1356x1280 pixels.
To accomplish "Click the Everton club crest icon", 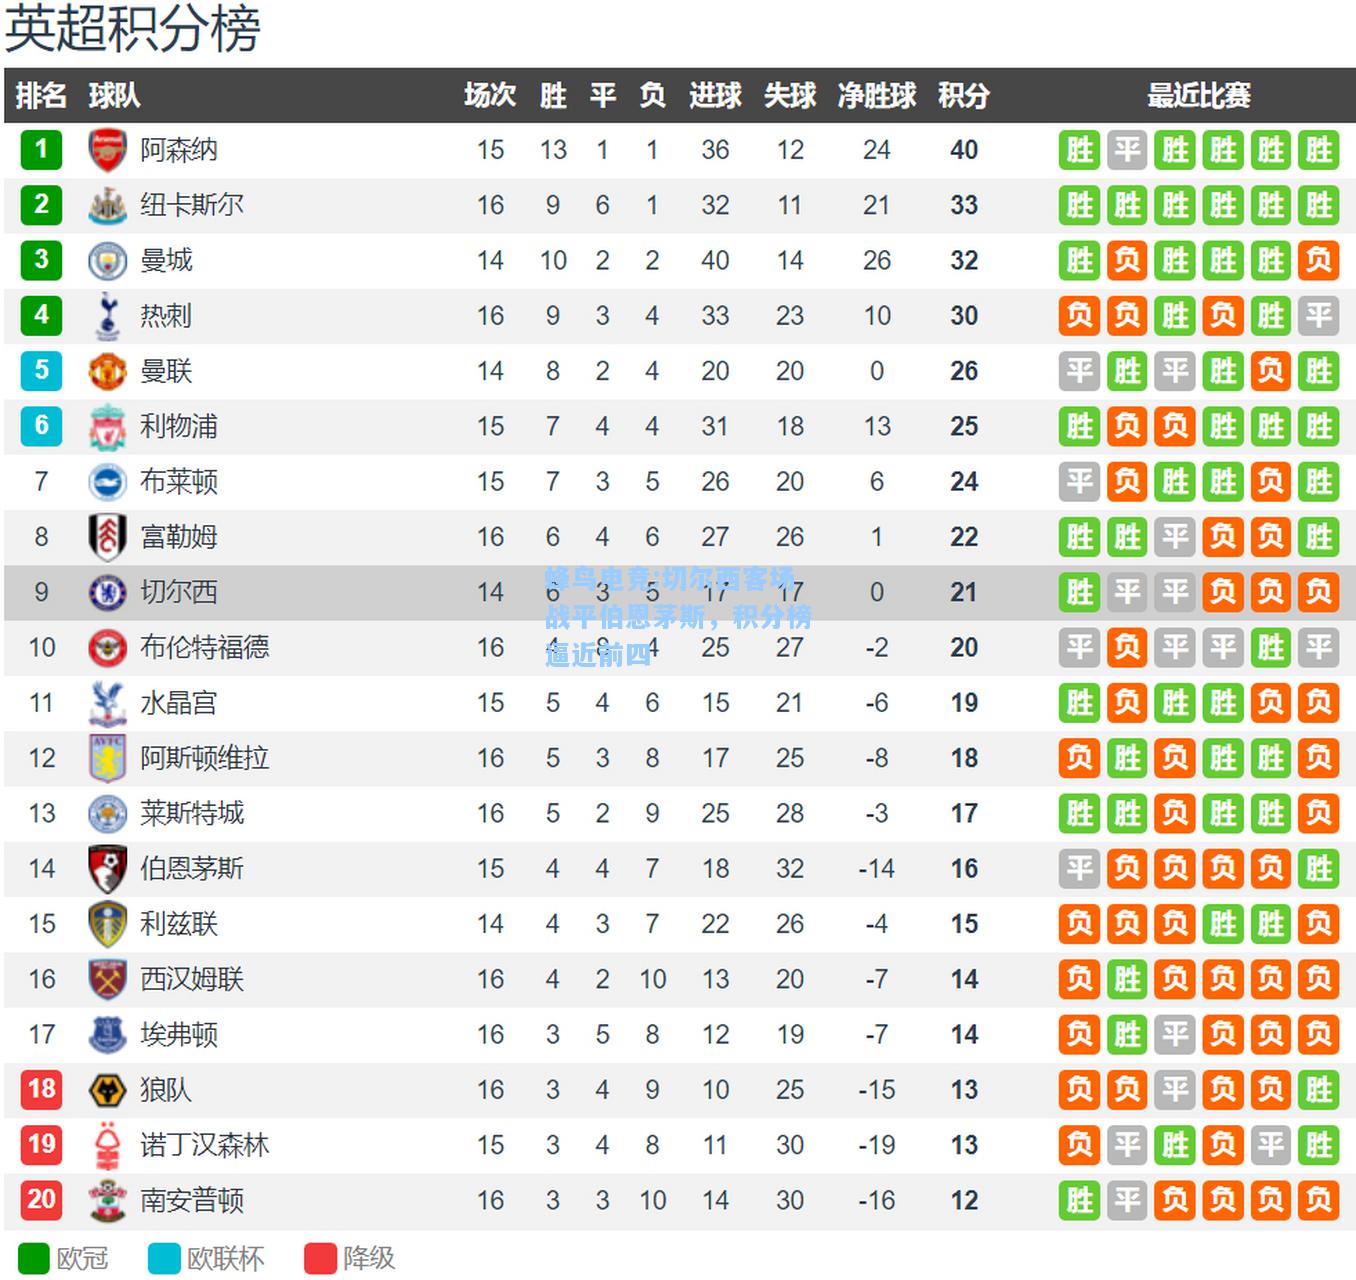I will click(107, 1034).
